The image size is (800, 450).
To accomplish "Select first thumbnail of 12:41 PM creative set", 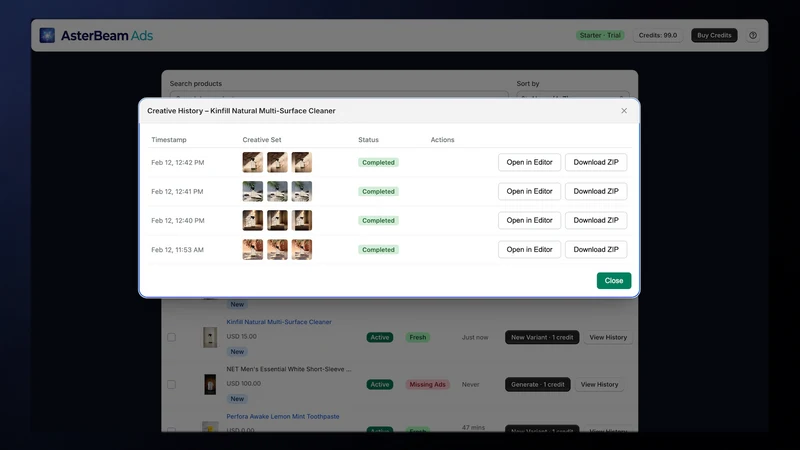I will (253, 191).
